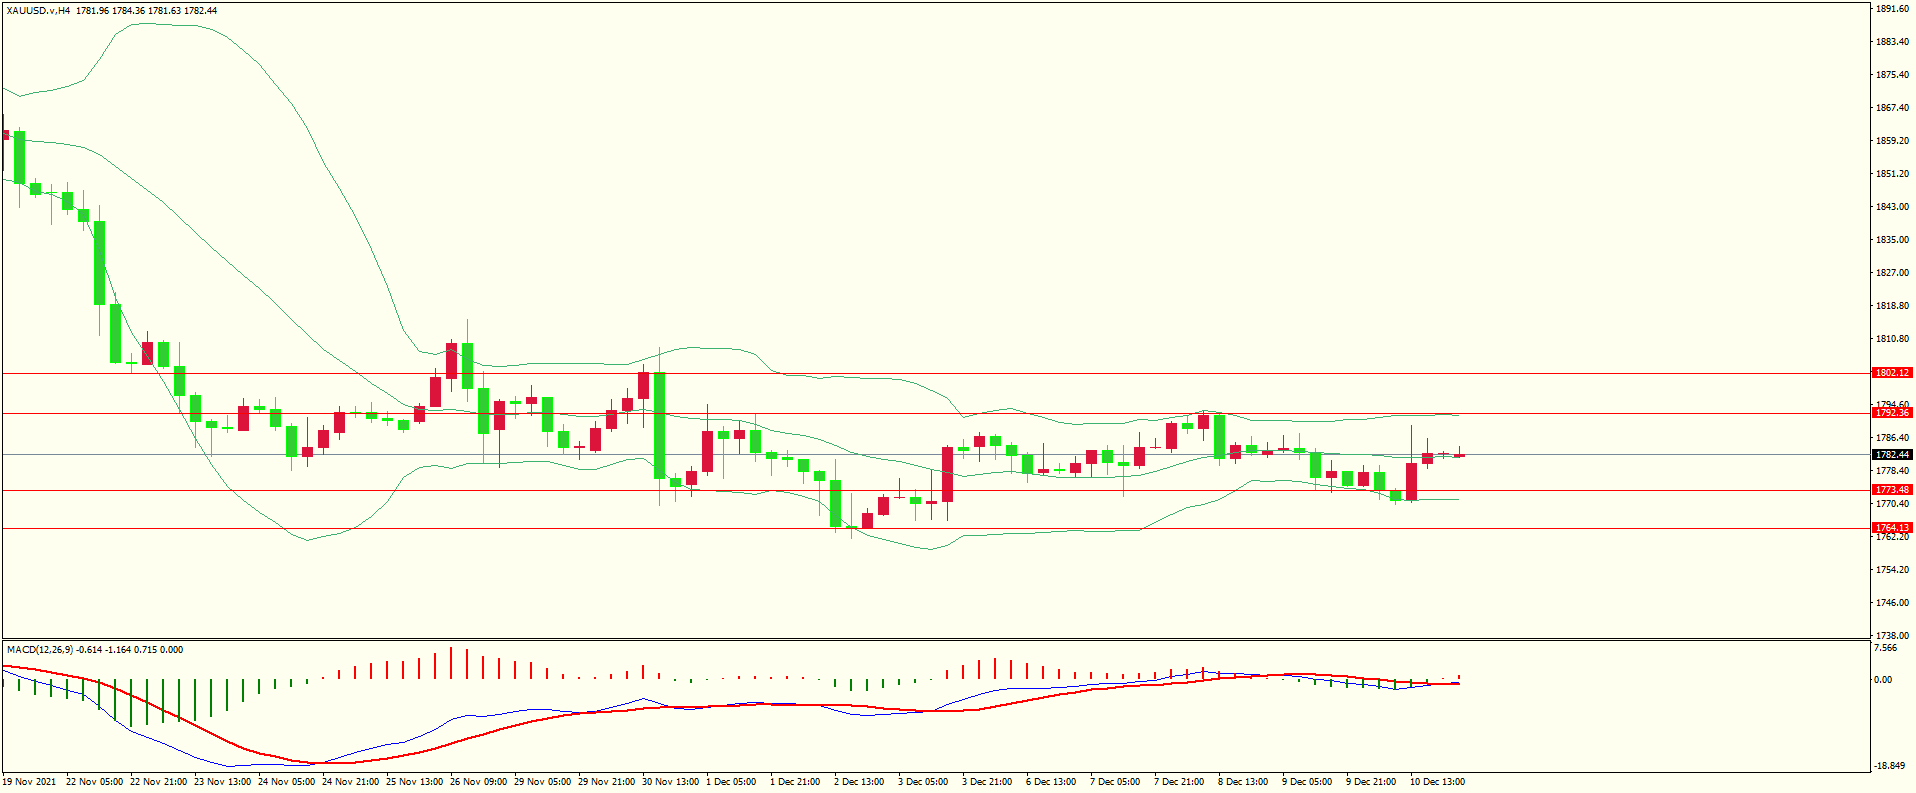Click the red 1802.12 price label
1916x793 pixels.
coord(1891,373)
